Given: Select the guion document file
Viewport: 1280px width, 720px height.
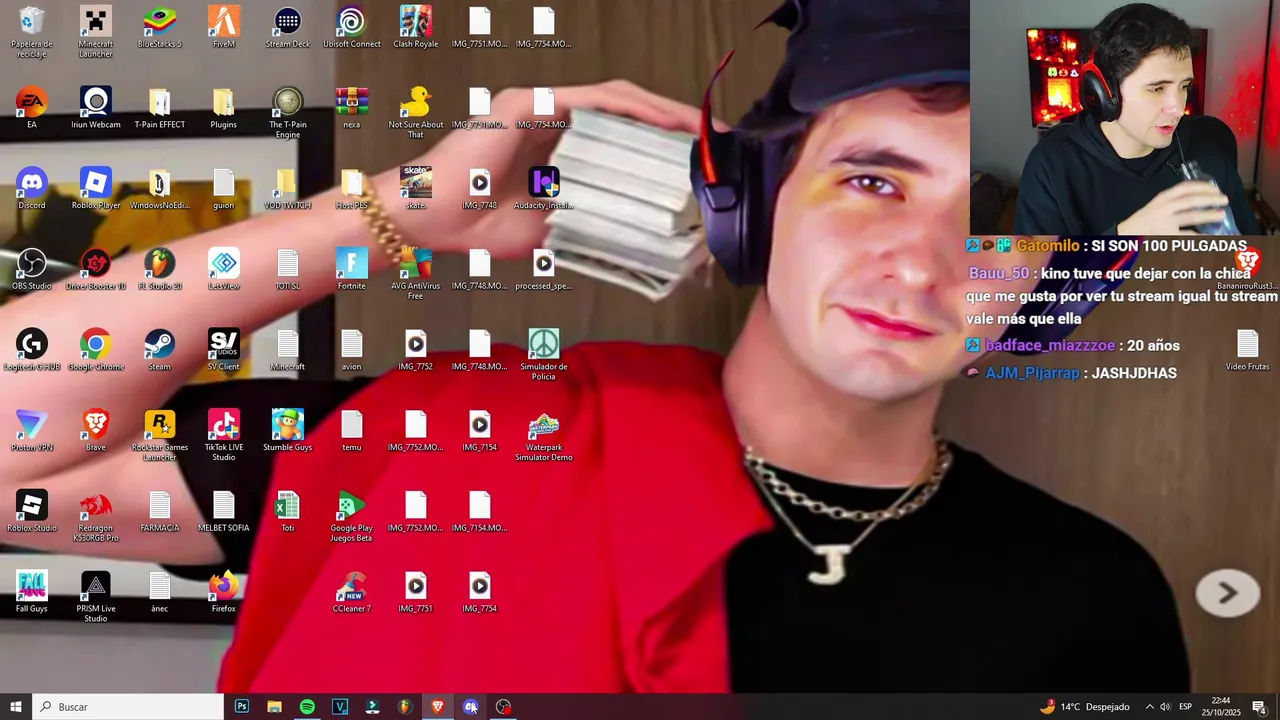Looking at the screenshot, I should [x=224, y=189].
